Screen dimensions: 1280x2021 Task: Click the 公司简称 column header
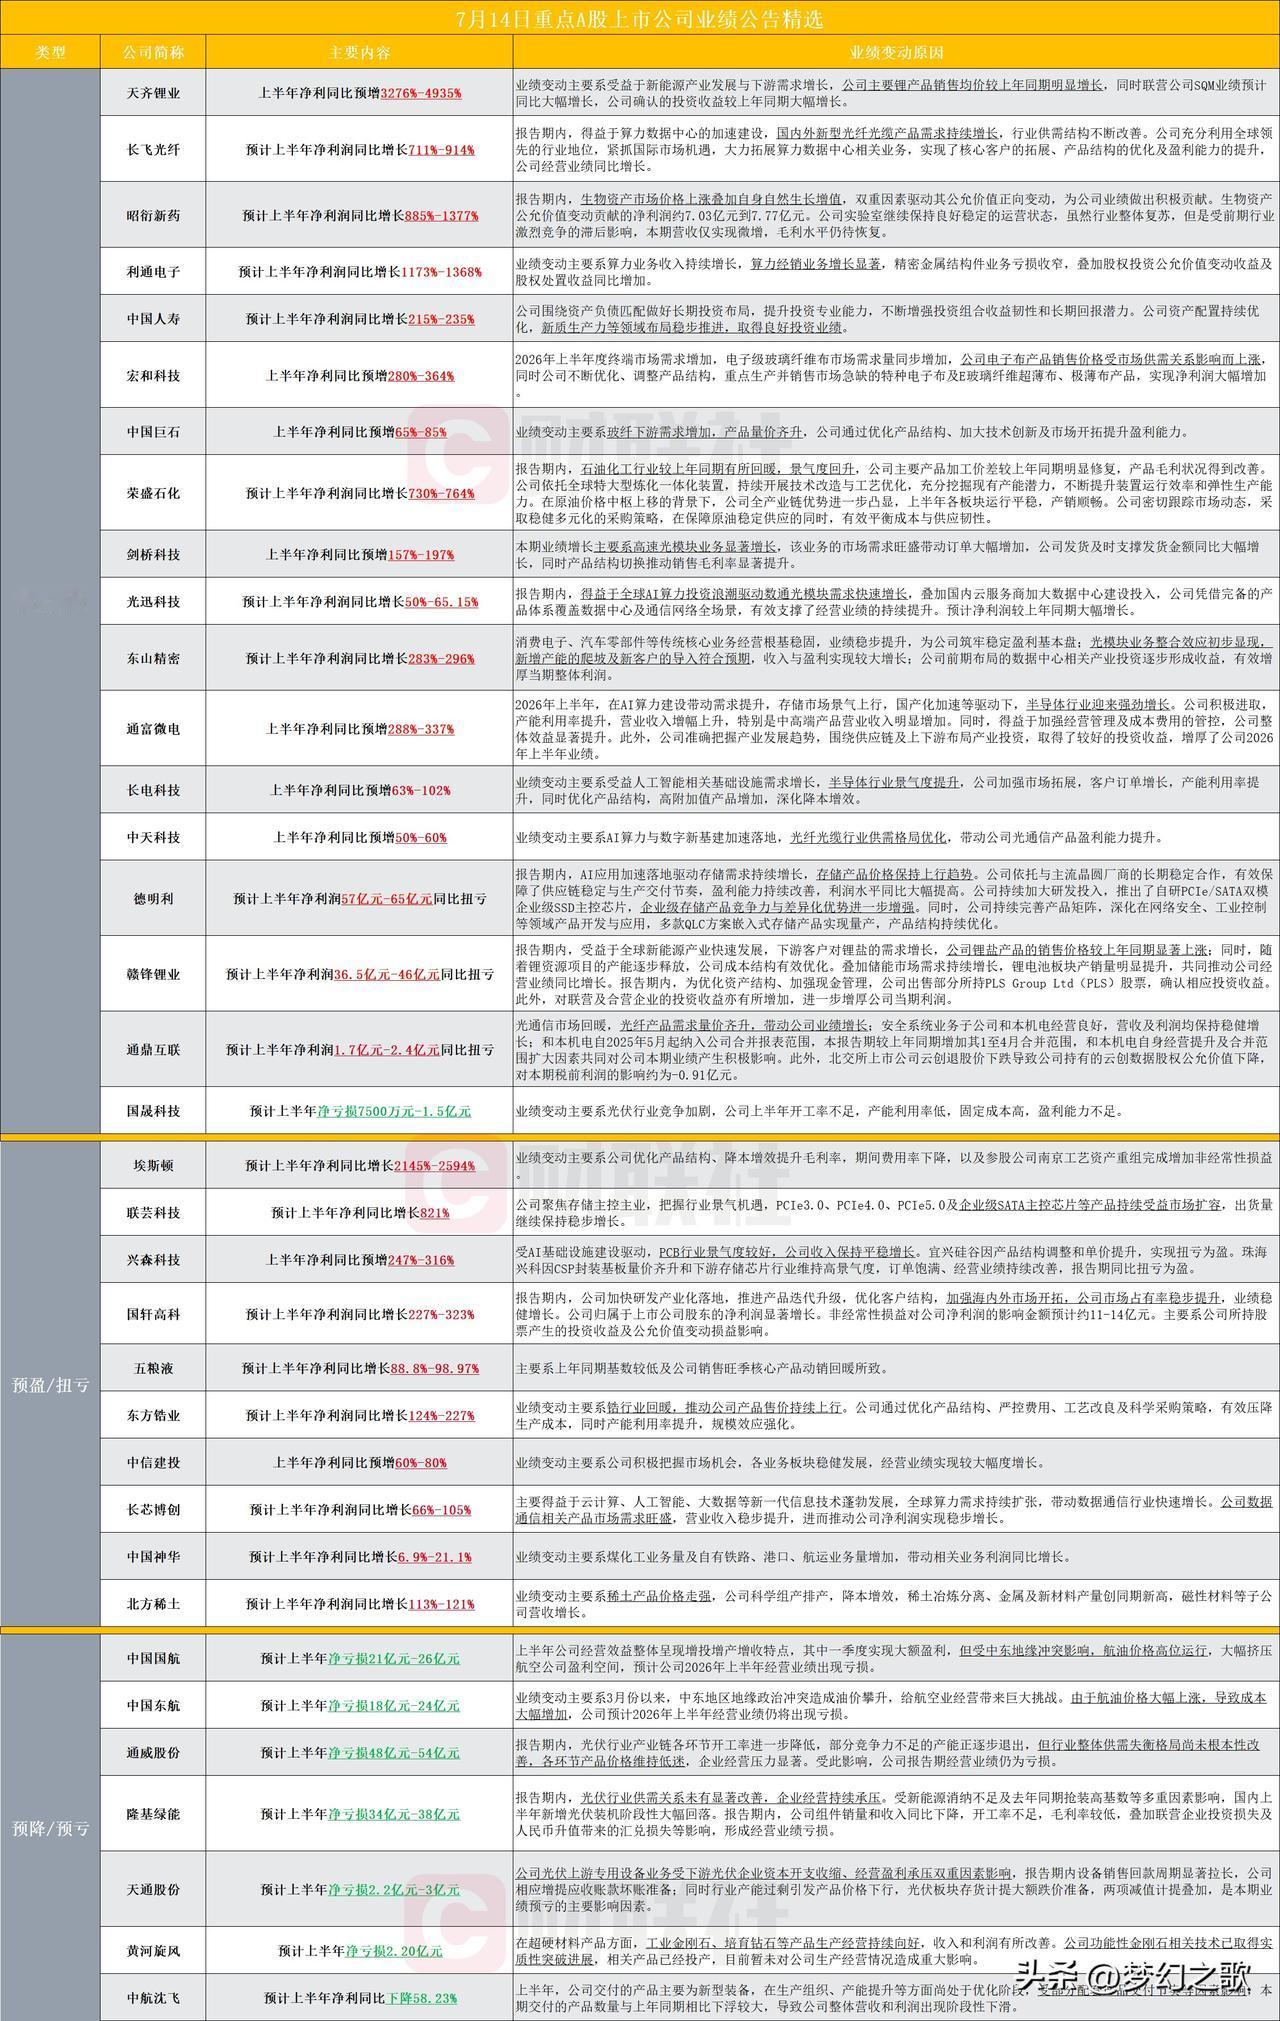pyautogui.click(x=153, y=52)
